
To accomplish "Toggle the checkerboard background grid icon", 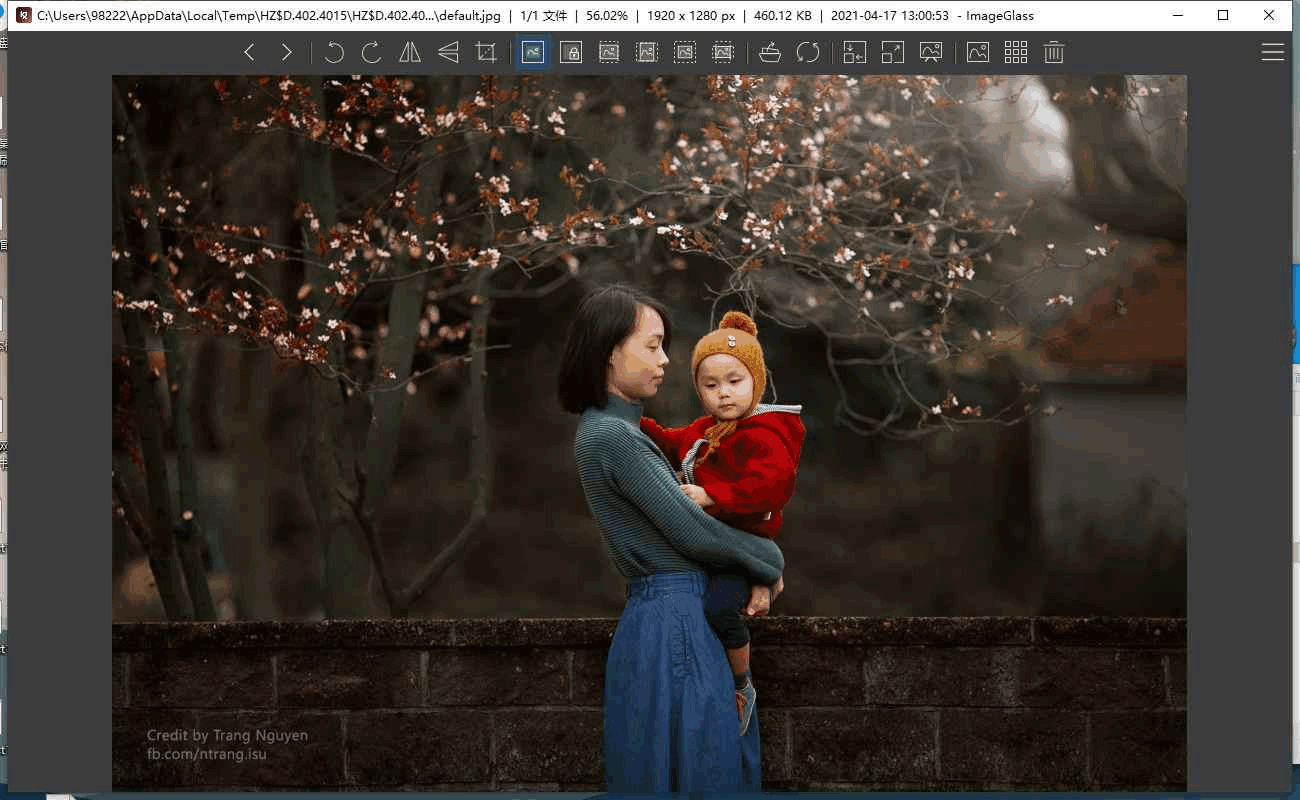I will (1016, 52).
